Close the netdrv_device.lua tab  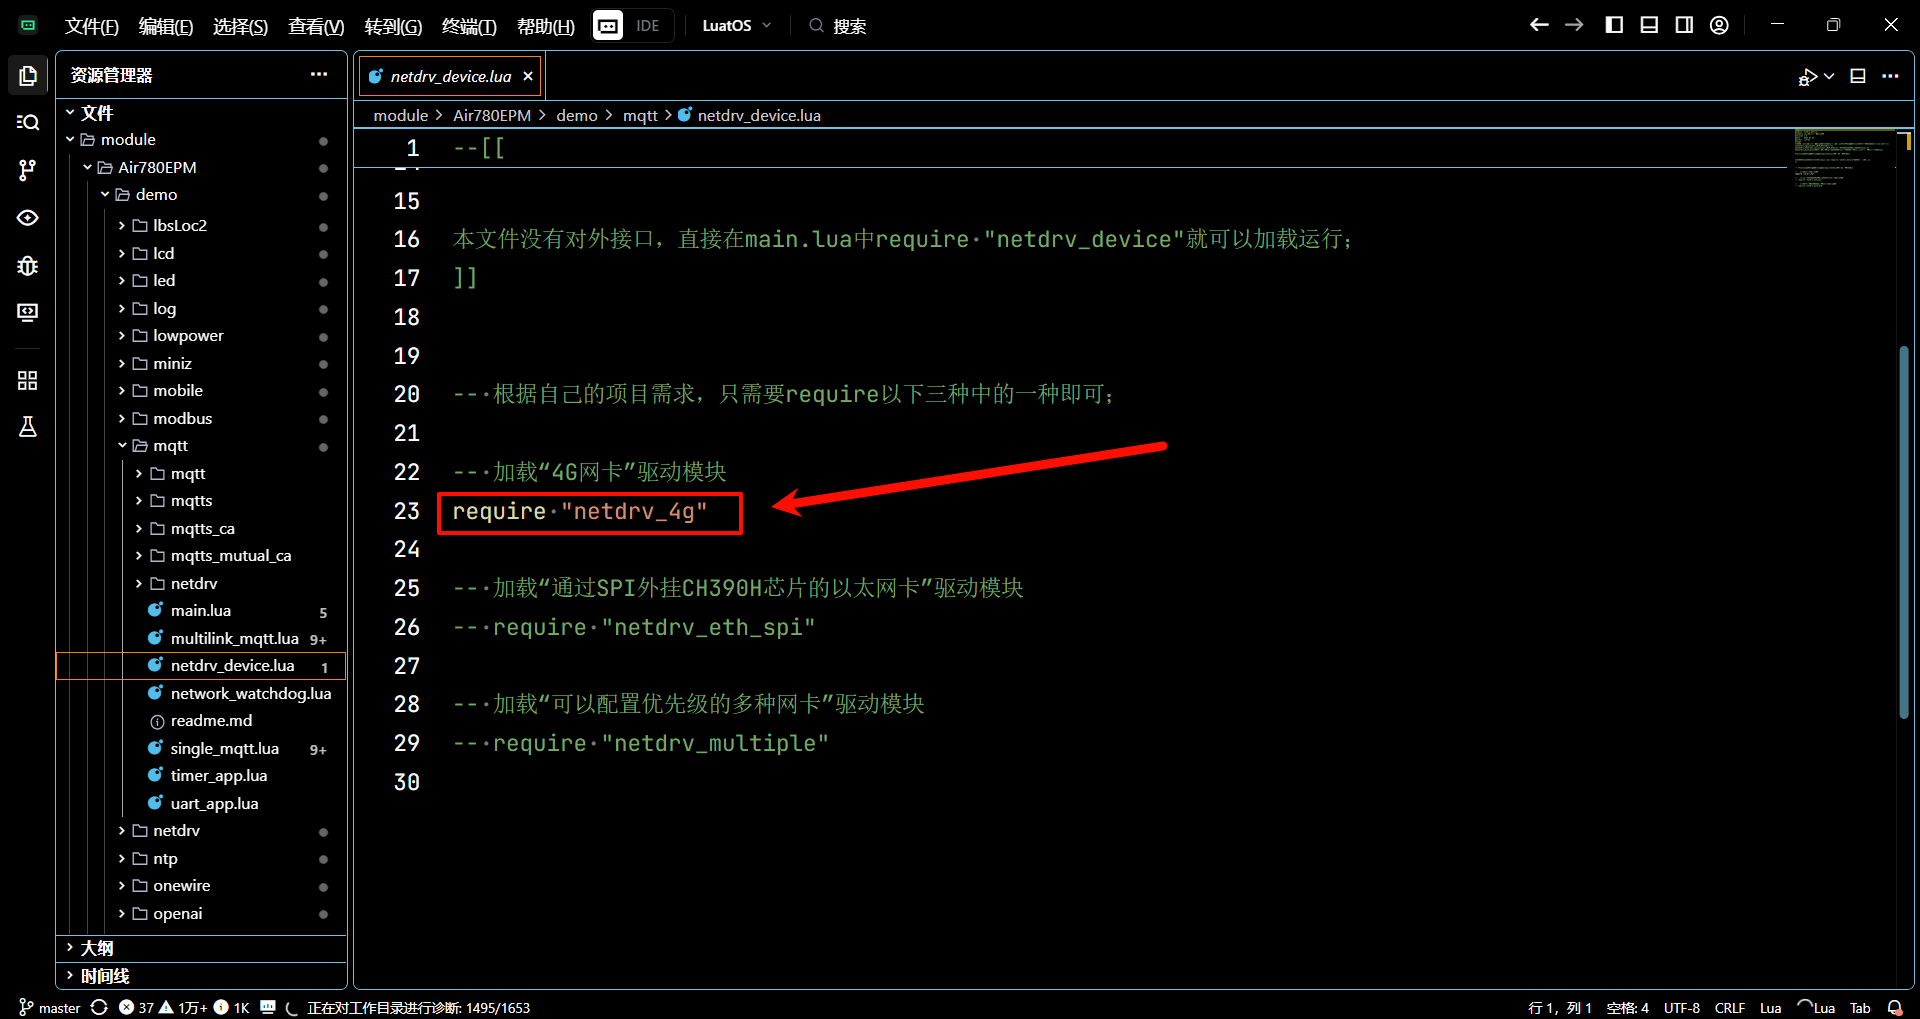tap(528, 76)
